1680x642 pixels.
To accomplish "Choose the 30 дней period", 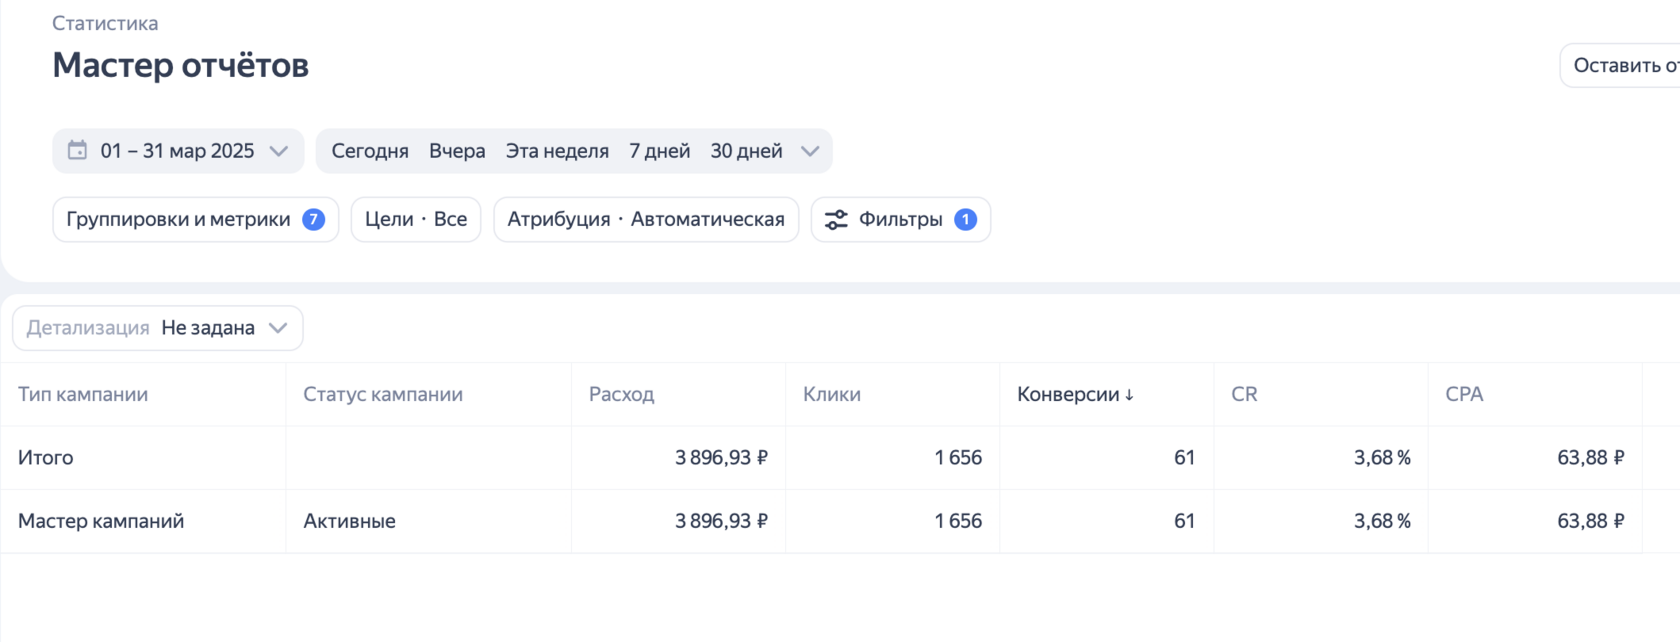I will [746, 151].
